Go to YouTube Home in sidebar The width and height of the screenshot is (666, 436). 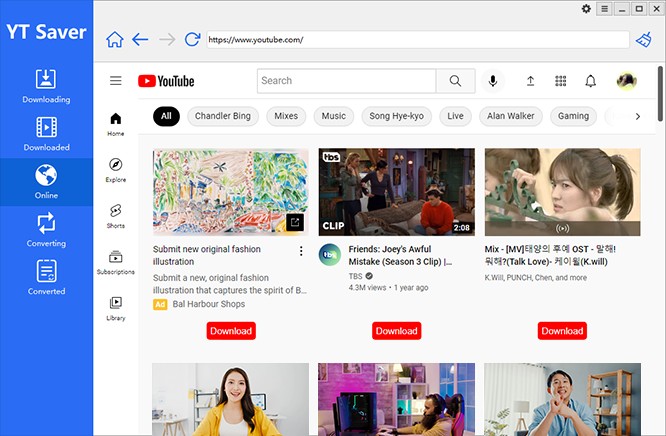(x=116, y=124)
